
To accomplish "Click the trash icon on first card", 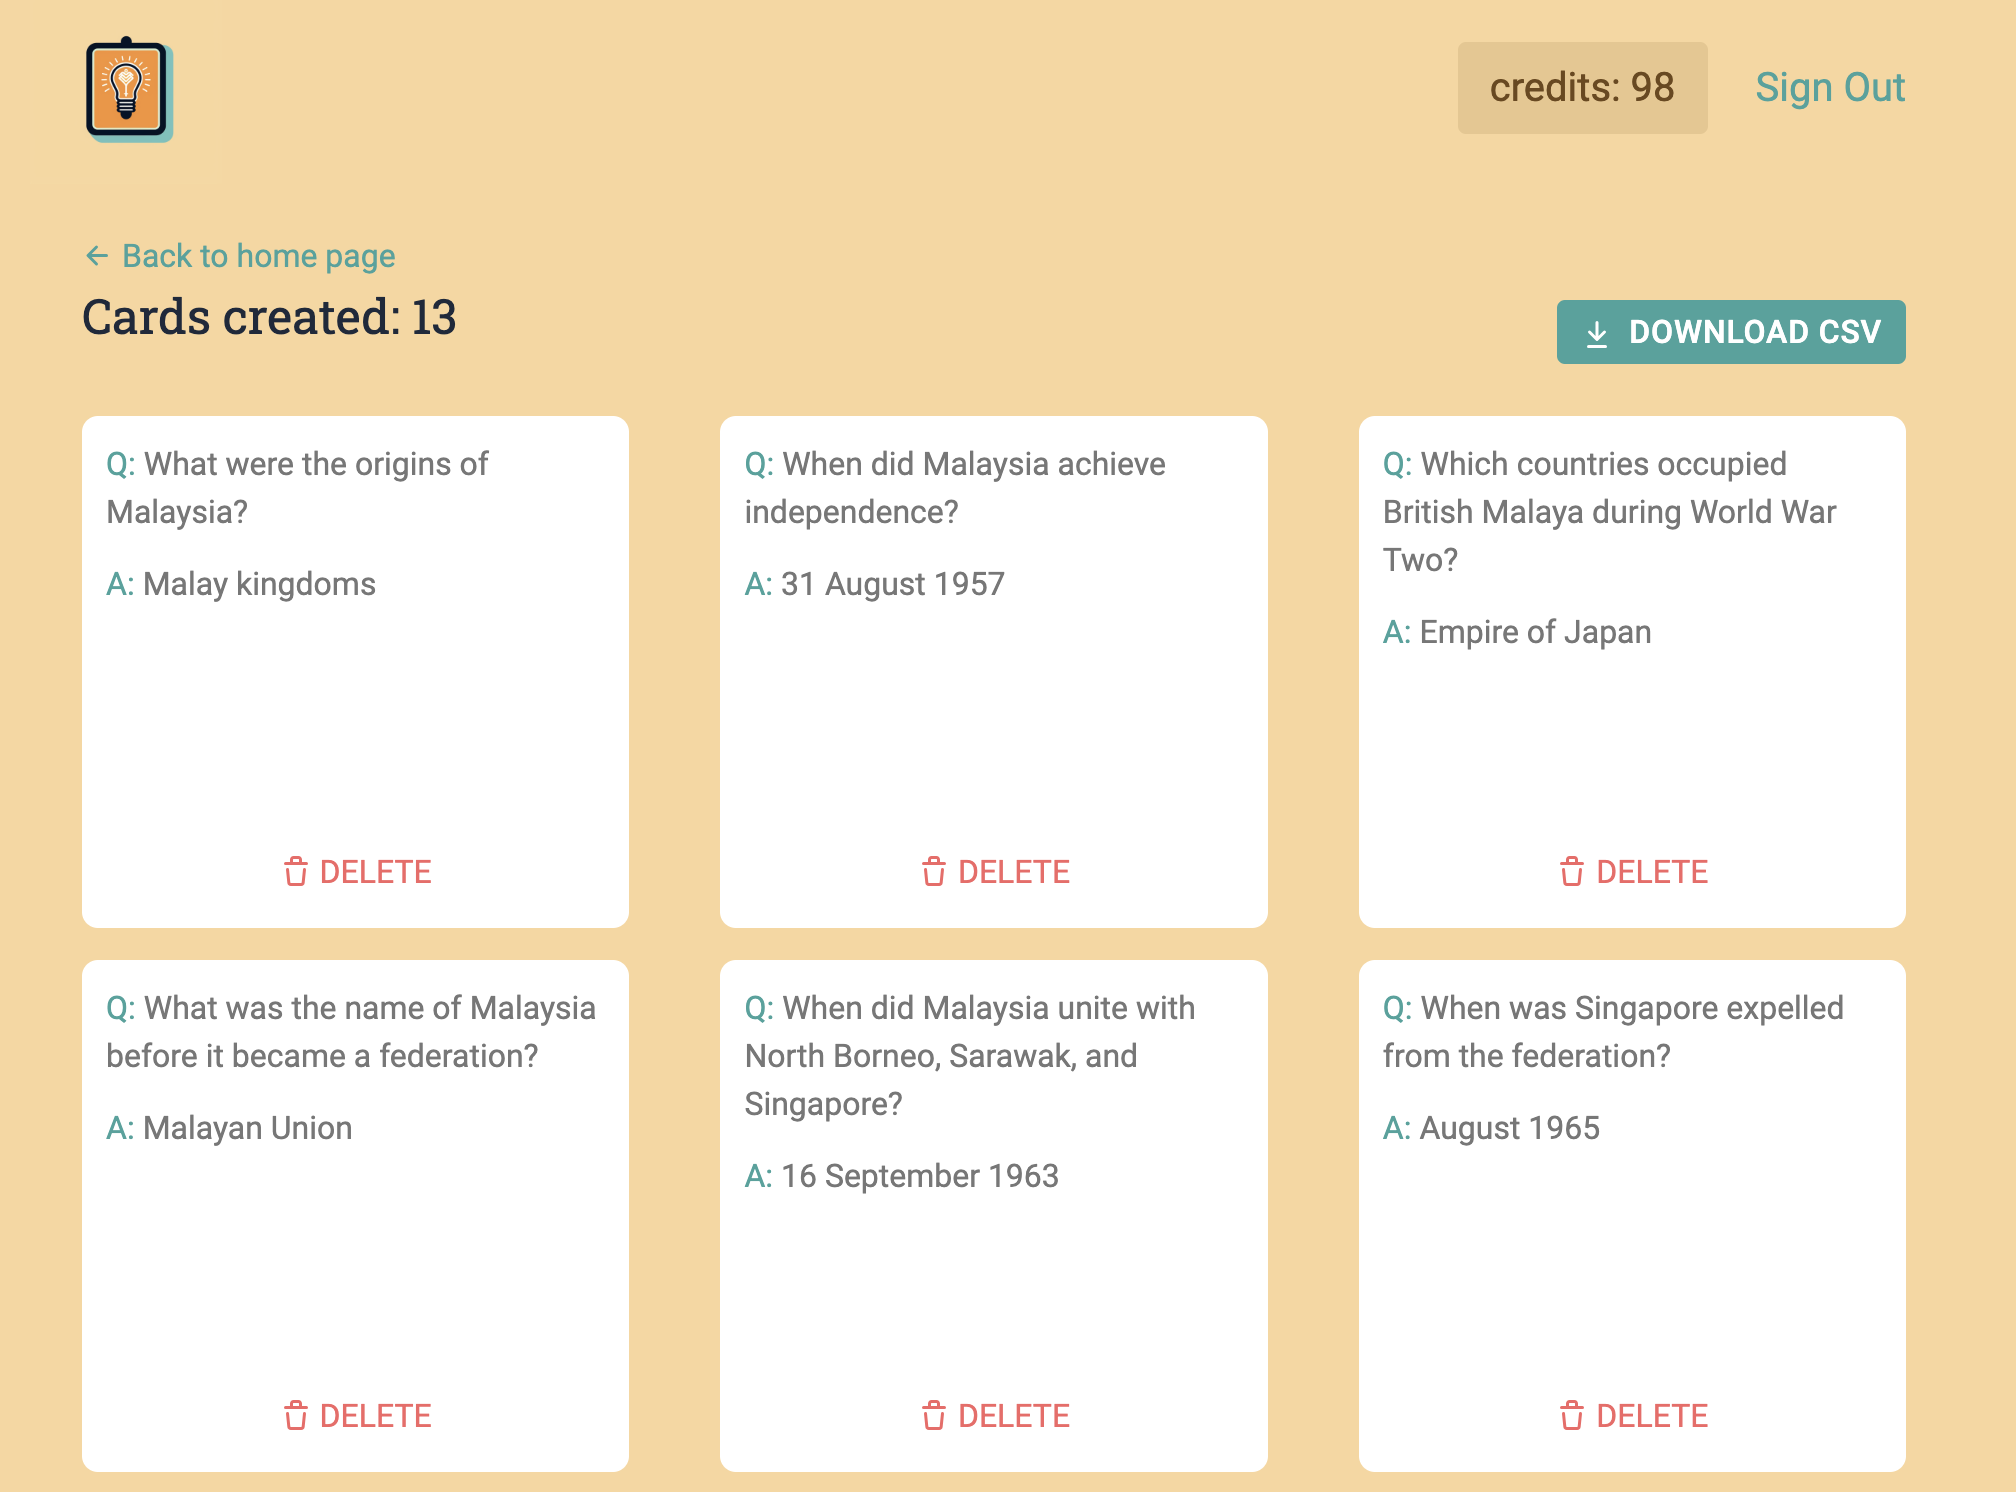I will 290,871.
